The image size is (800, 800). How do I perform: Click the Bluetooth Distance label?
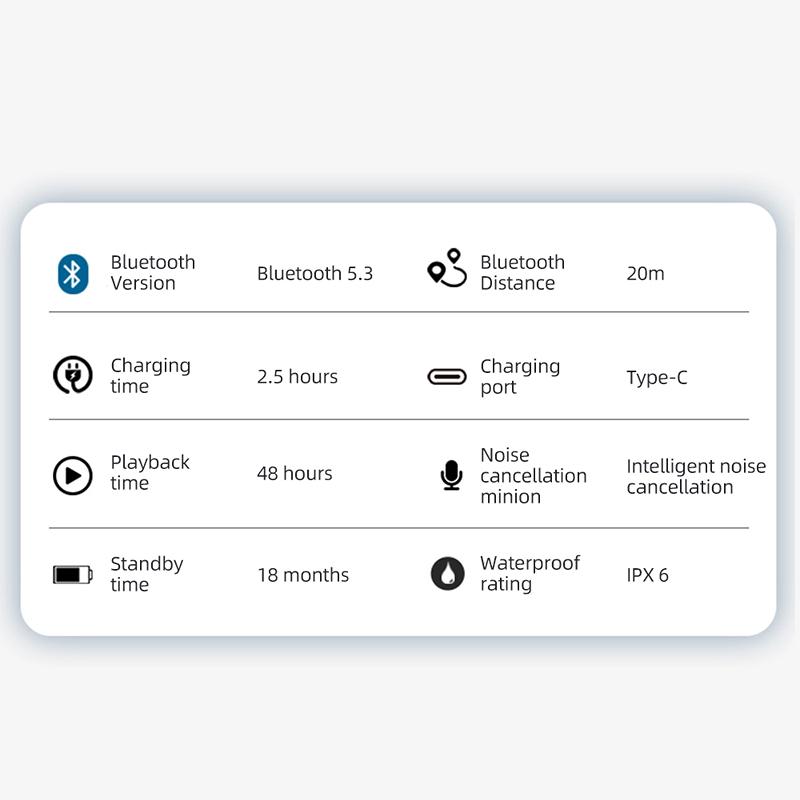pos(522,273)
